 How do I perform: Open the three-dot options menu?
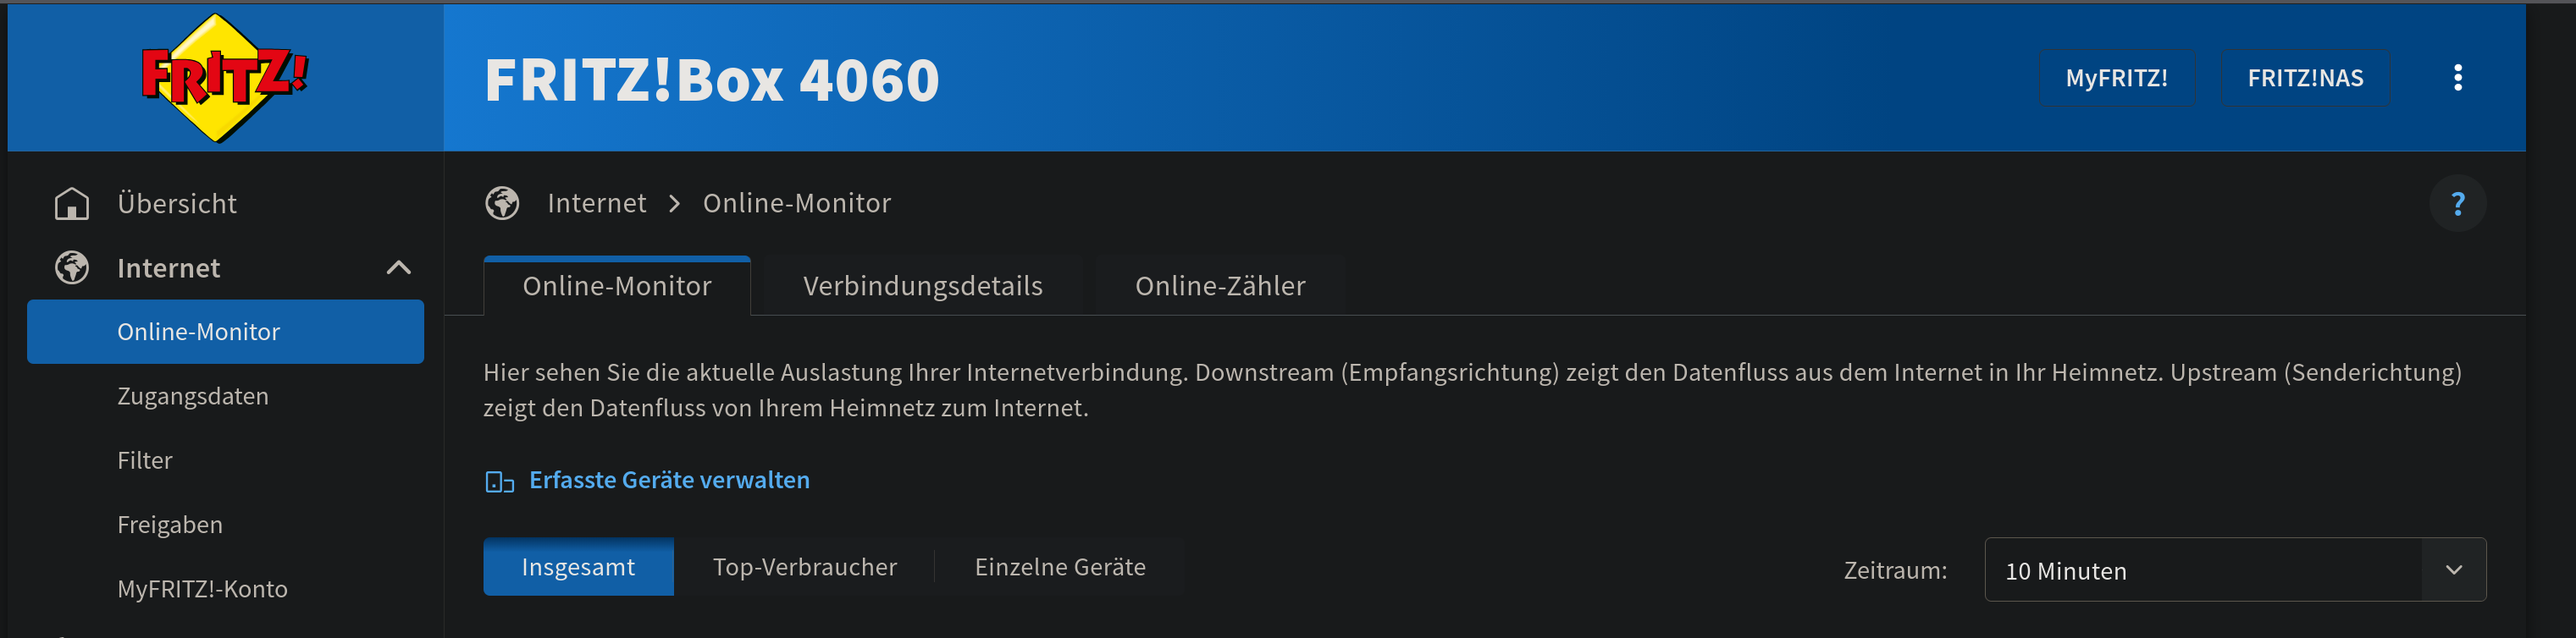[x=2457, y=78]
